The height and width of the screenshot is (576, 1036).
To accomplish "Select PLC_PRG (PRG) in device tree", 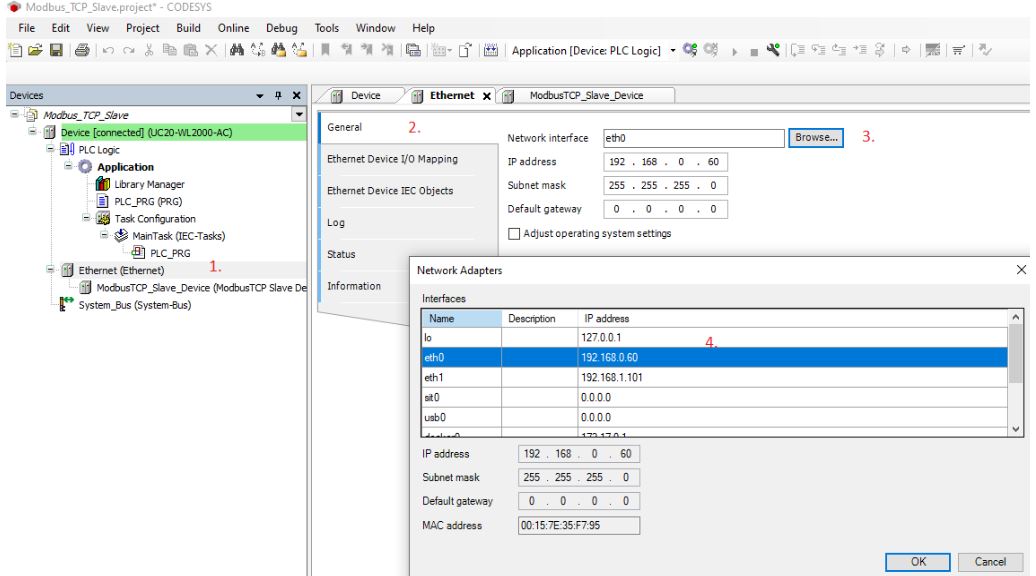I will (148, 201).
